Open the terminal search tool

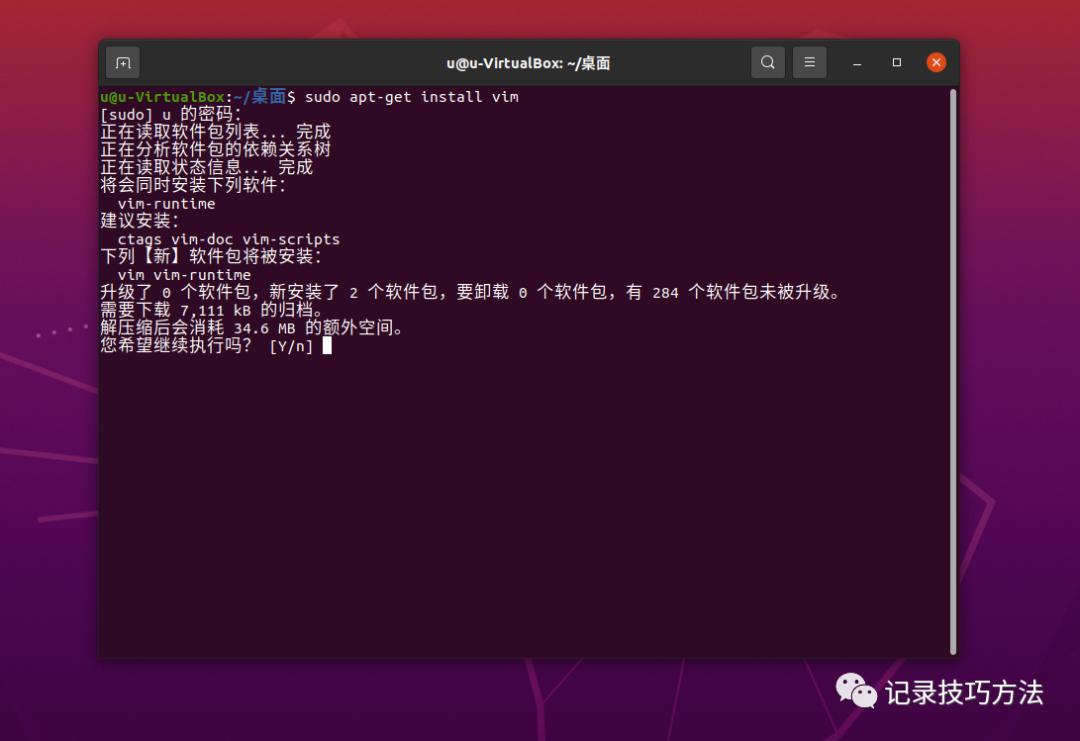[768, 63]
